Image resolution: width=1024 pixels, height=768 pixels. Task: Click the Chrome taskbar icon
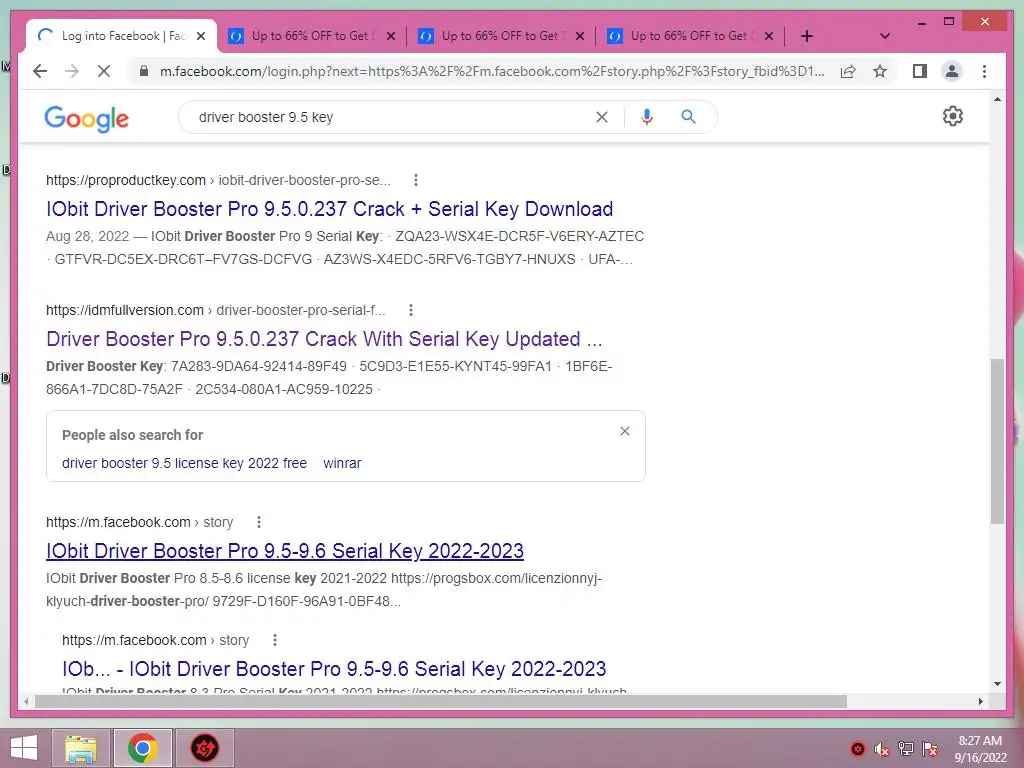pyautogui.click(x=143, y=748)
